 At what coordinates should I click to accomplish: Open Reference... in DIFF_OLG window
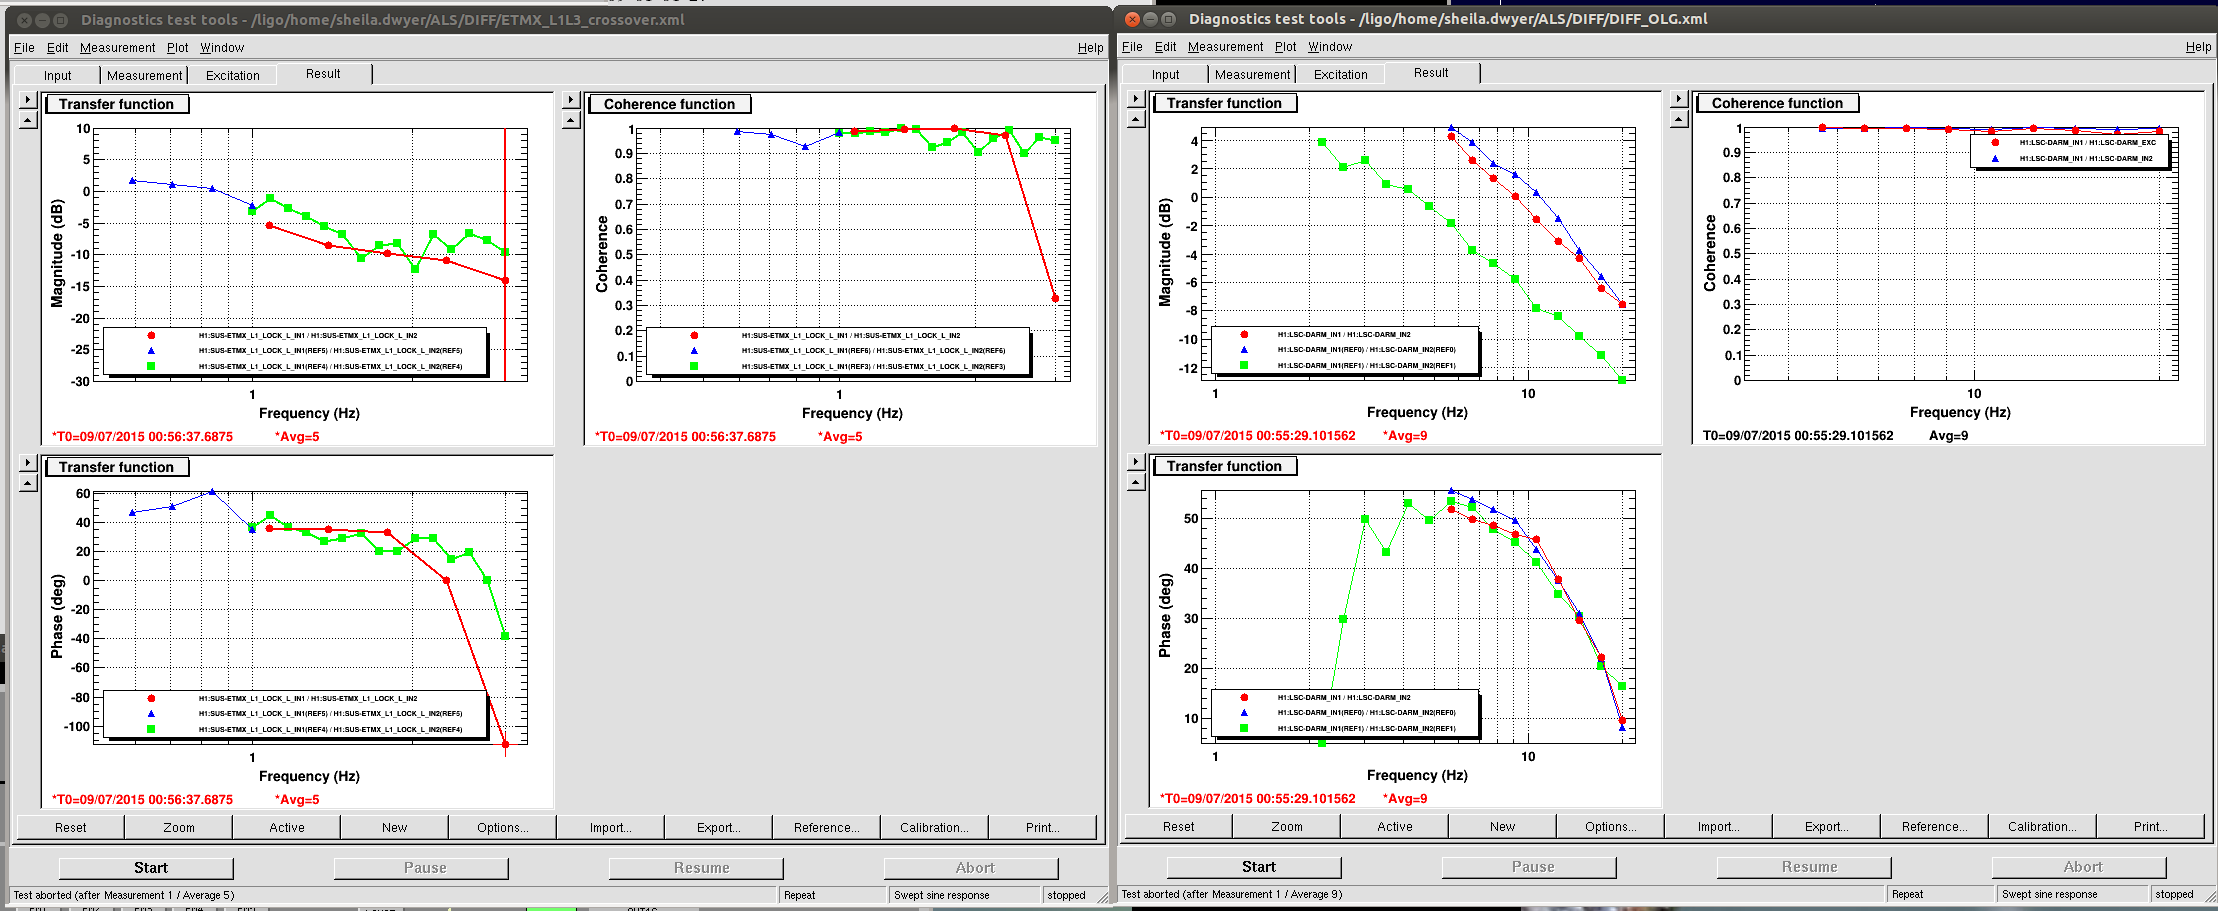[1934, 826]
